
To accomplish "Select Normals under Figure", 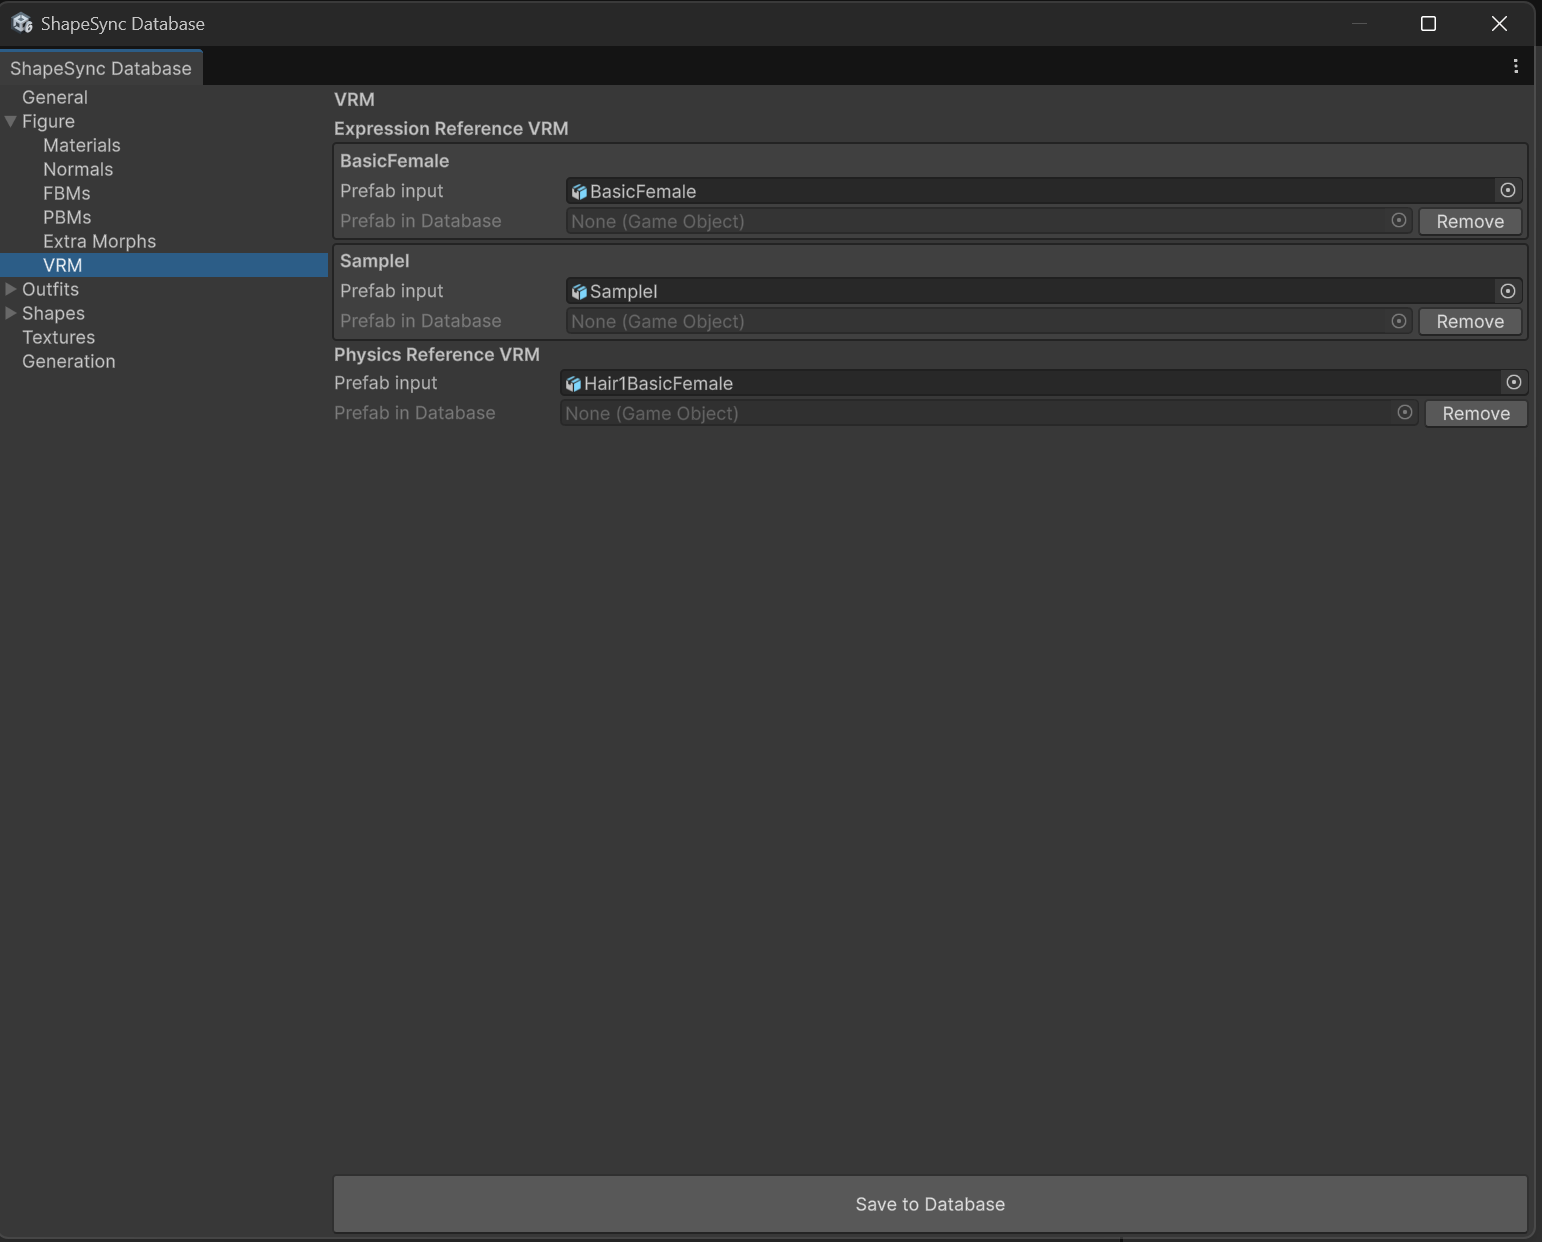I will coord(78,169).
